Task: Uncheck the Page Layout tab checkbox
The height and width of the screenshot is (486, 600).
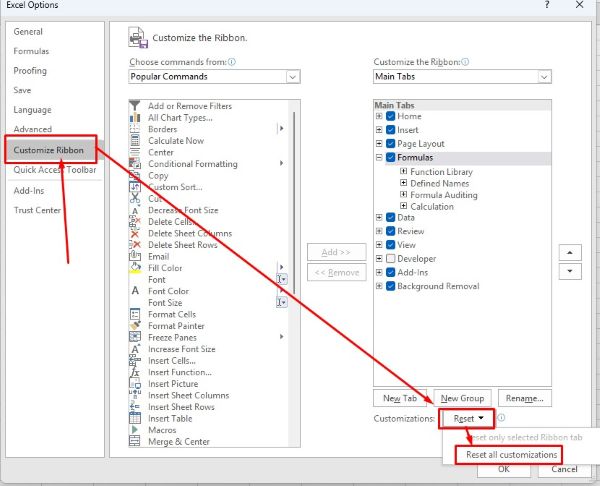Action: coord(390,144)
